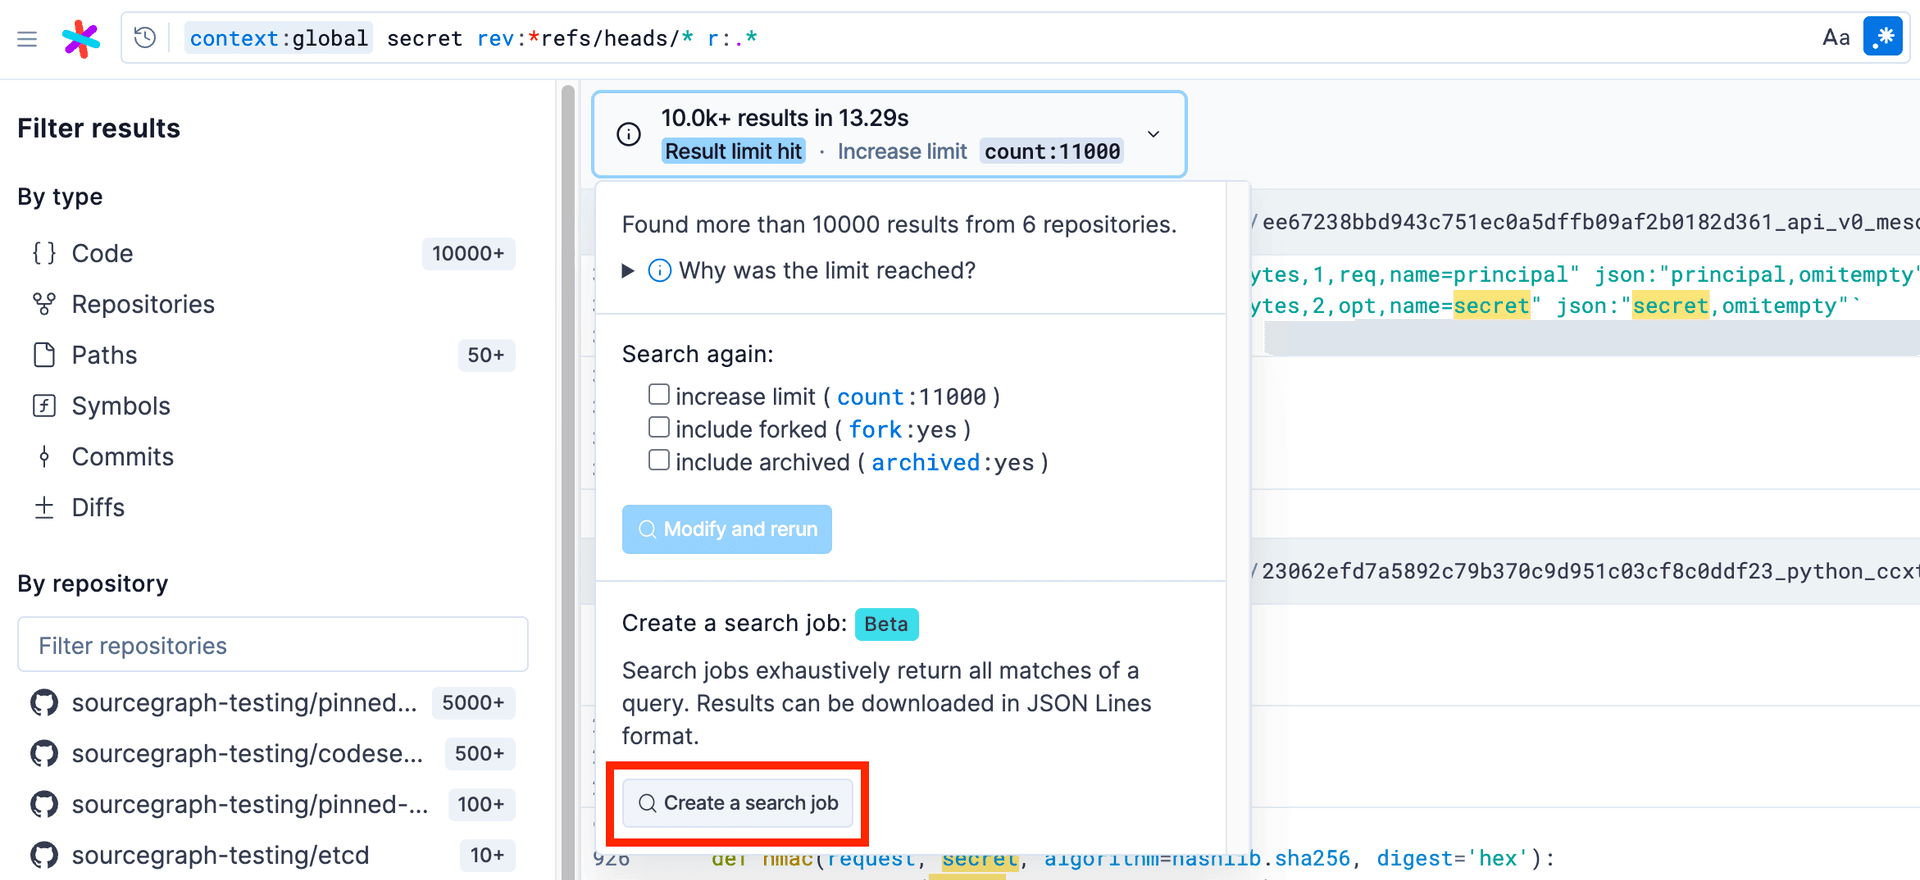Click the Diffs plus-minus icon
1920x880 pixels.
(44, 508)
